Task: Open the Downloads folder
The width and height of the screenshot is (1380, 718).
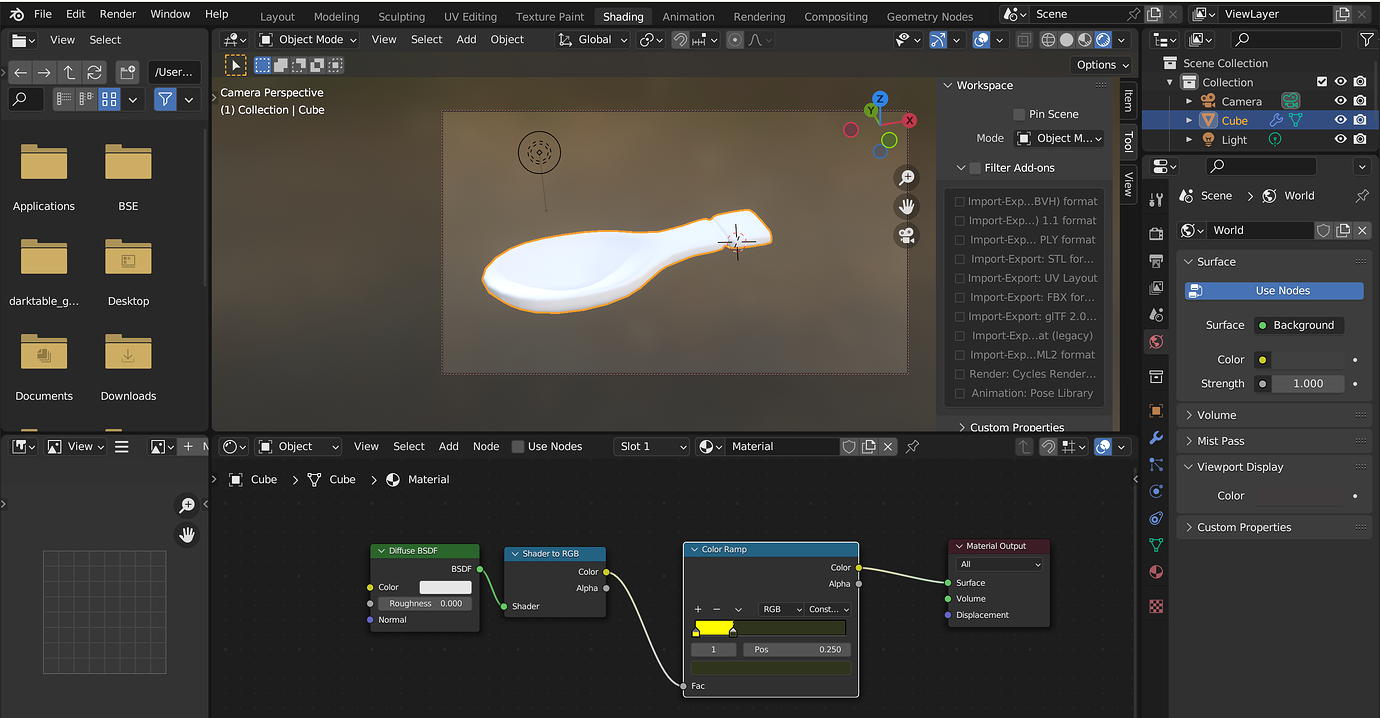Action: coord(128,366)
